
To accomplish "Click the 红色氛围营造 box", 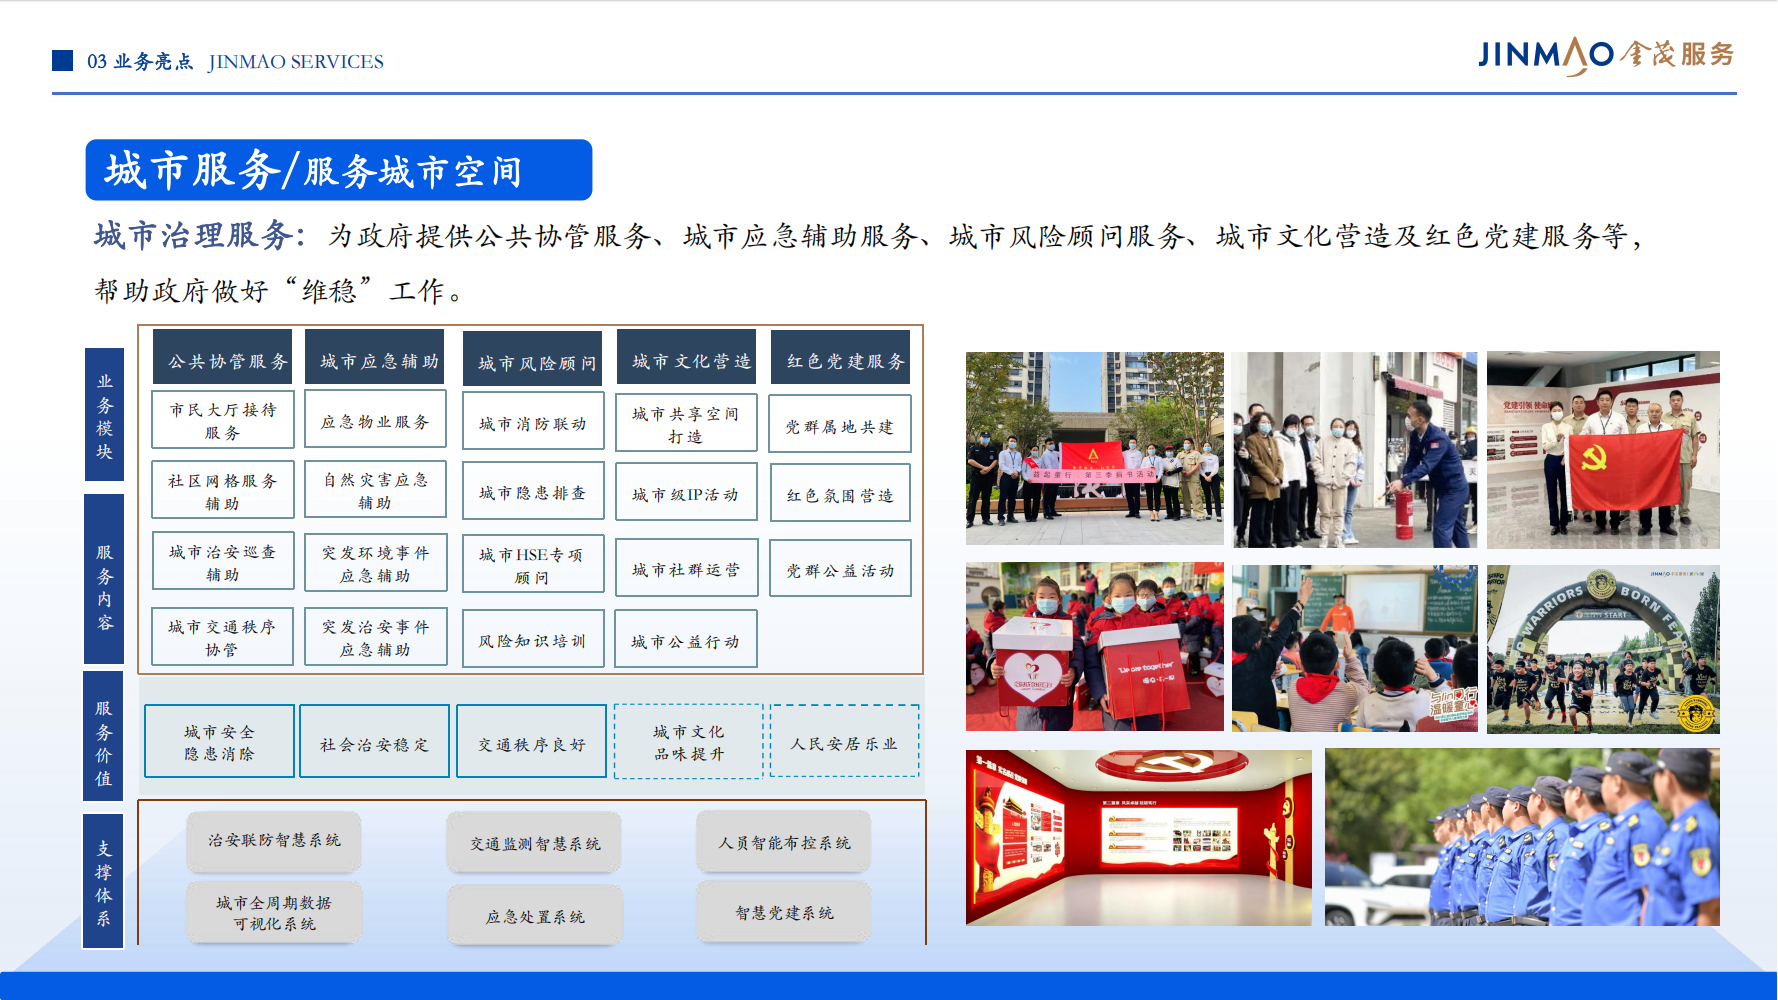I will coord(840,493).
